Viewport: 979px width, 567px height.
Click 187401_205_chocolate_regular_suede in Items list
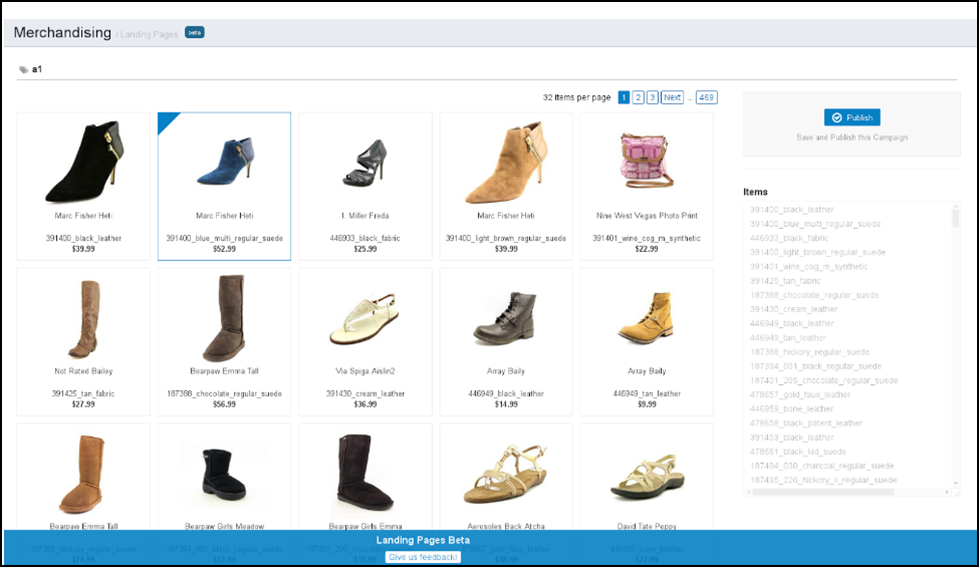click(824, 380)
